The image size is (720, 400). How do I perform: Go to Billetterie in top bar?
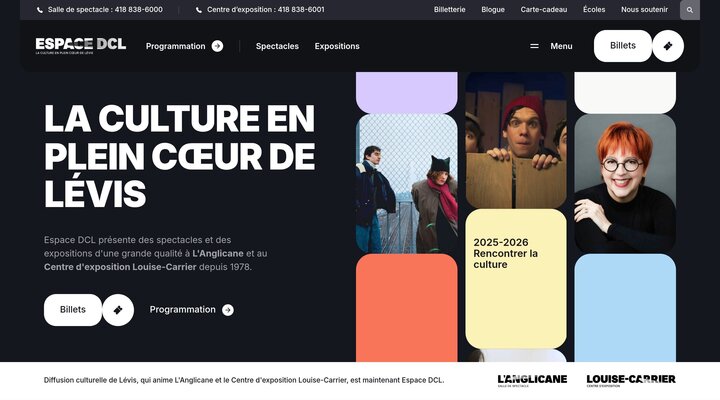[x=450, y=9]
